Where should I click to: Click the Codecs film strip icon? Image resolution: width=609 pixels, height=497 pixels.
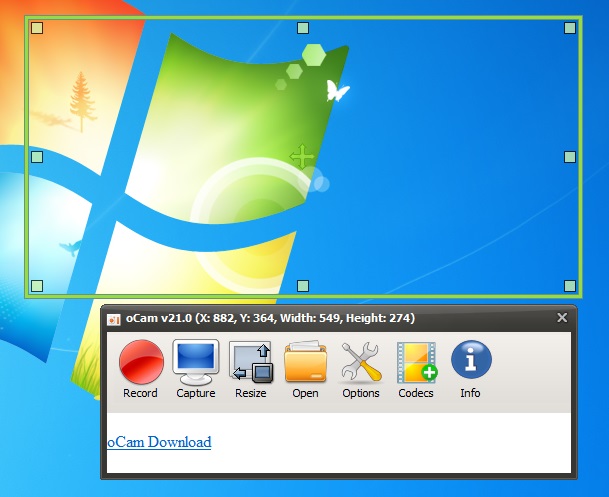[416, 362]
